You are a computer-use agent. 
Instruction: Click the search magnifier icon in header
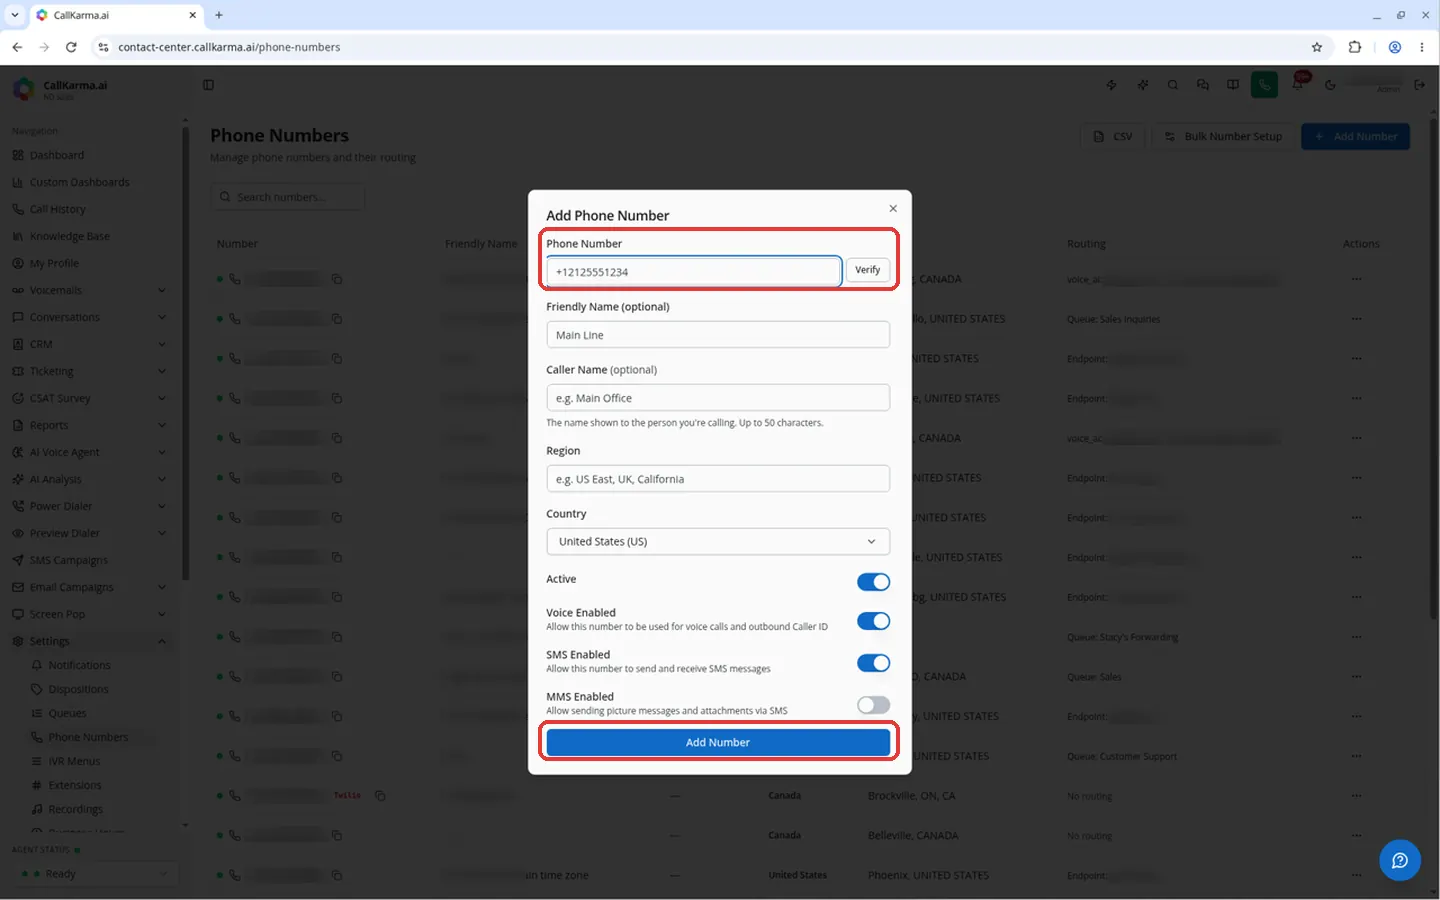(x=1173, y=85)
